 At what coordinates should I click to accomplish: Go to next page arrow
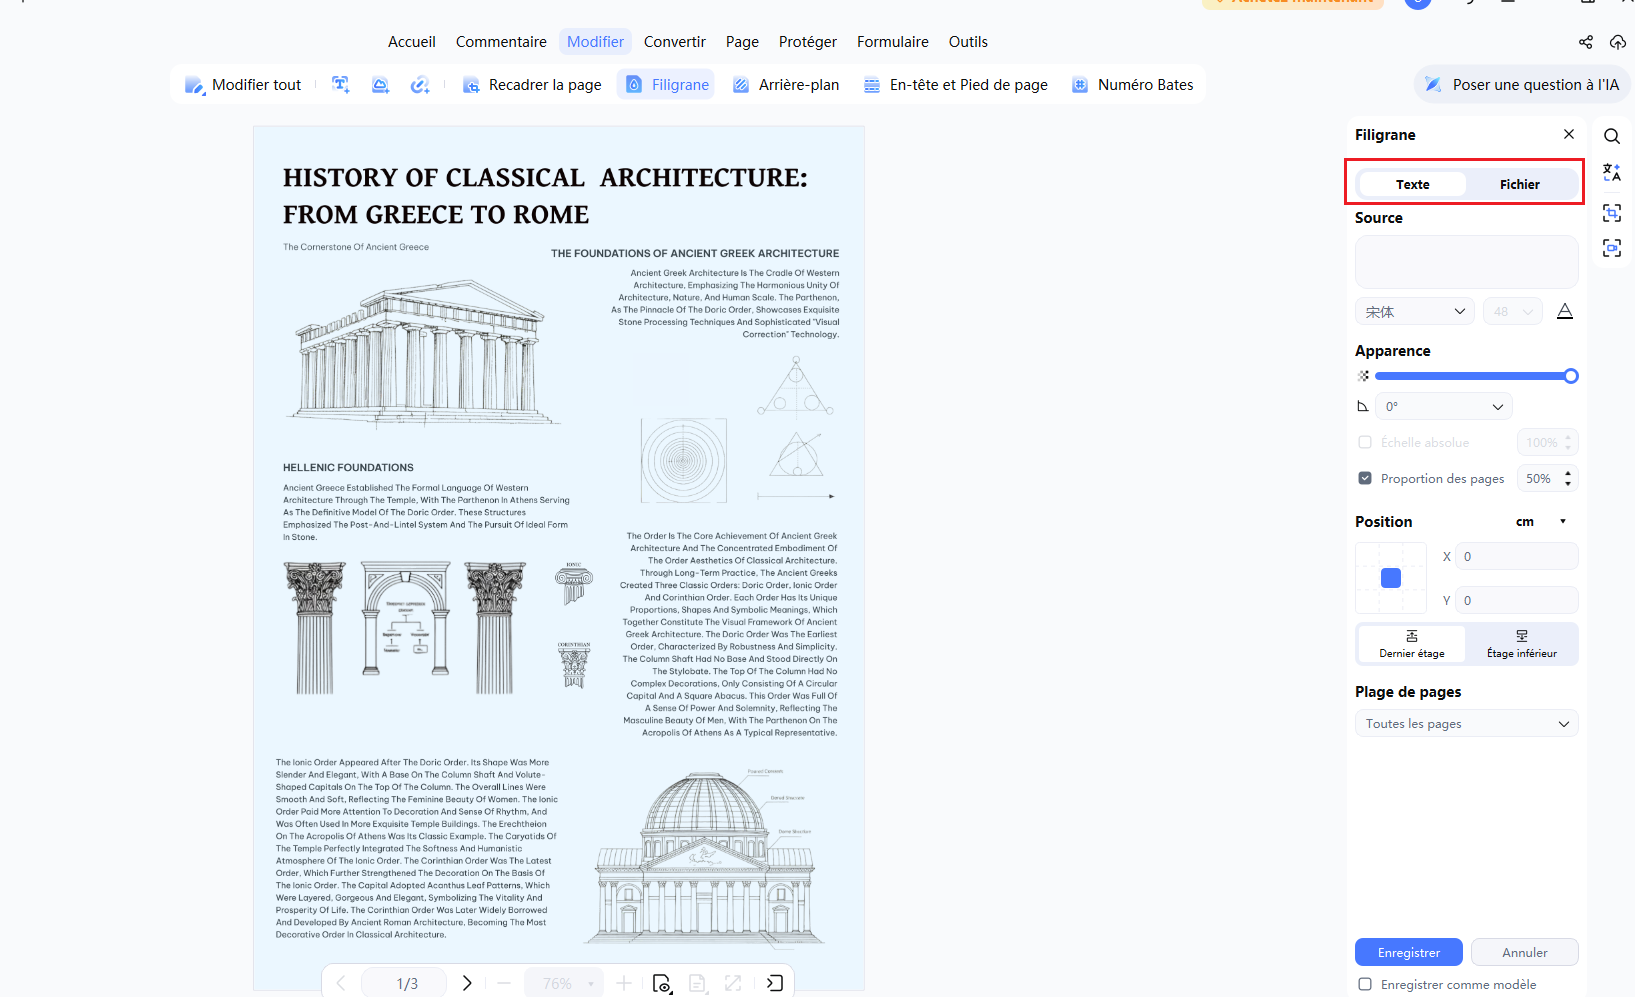point(467,983)
